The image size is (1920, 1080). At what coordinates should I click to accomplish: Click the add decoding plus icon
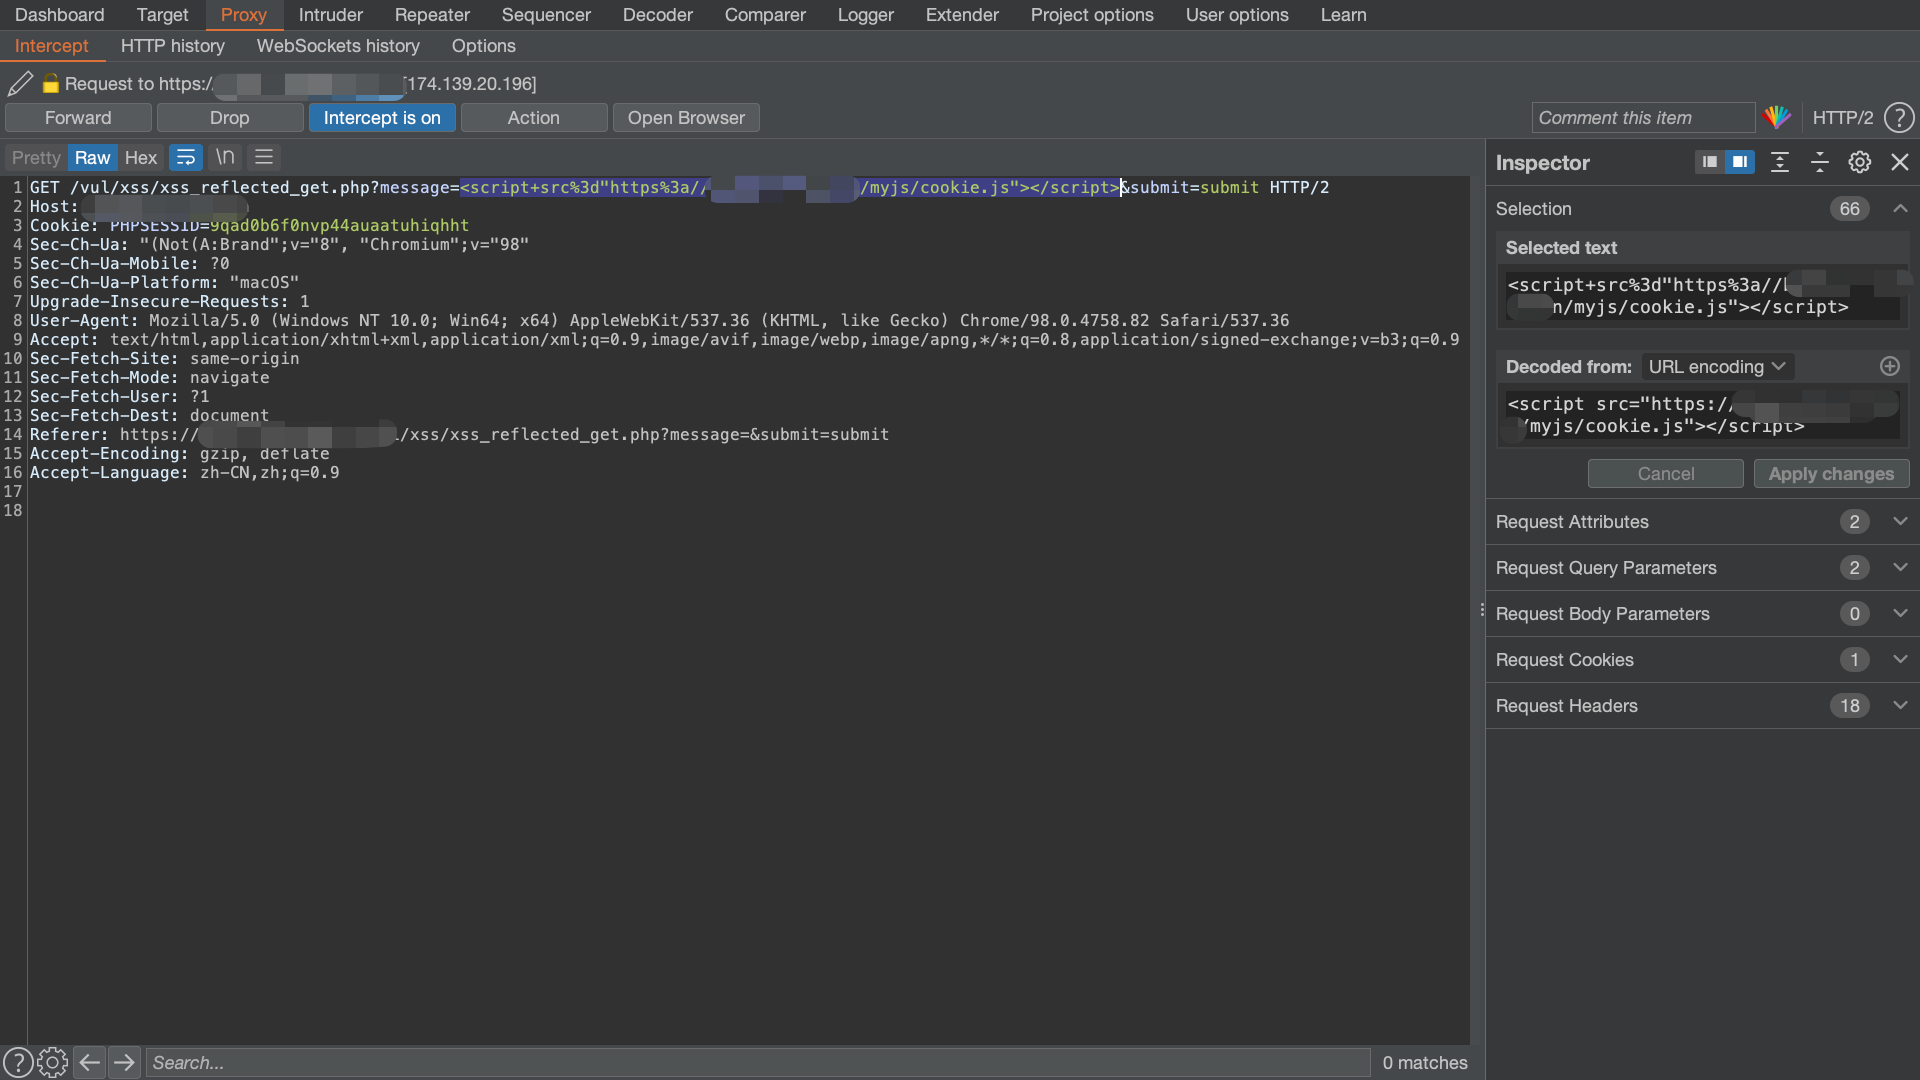pyautogui.click(x=1890, y=366)
